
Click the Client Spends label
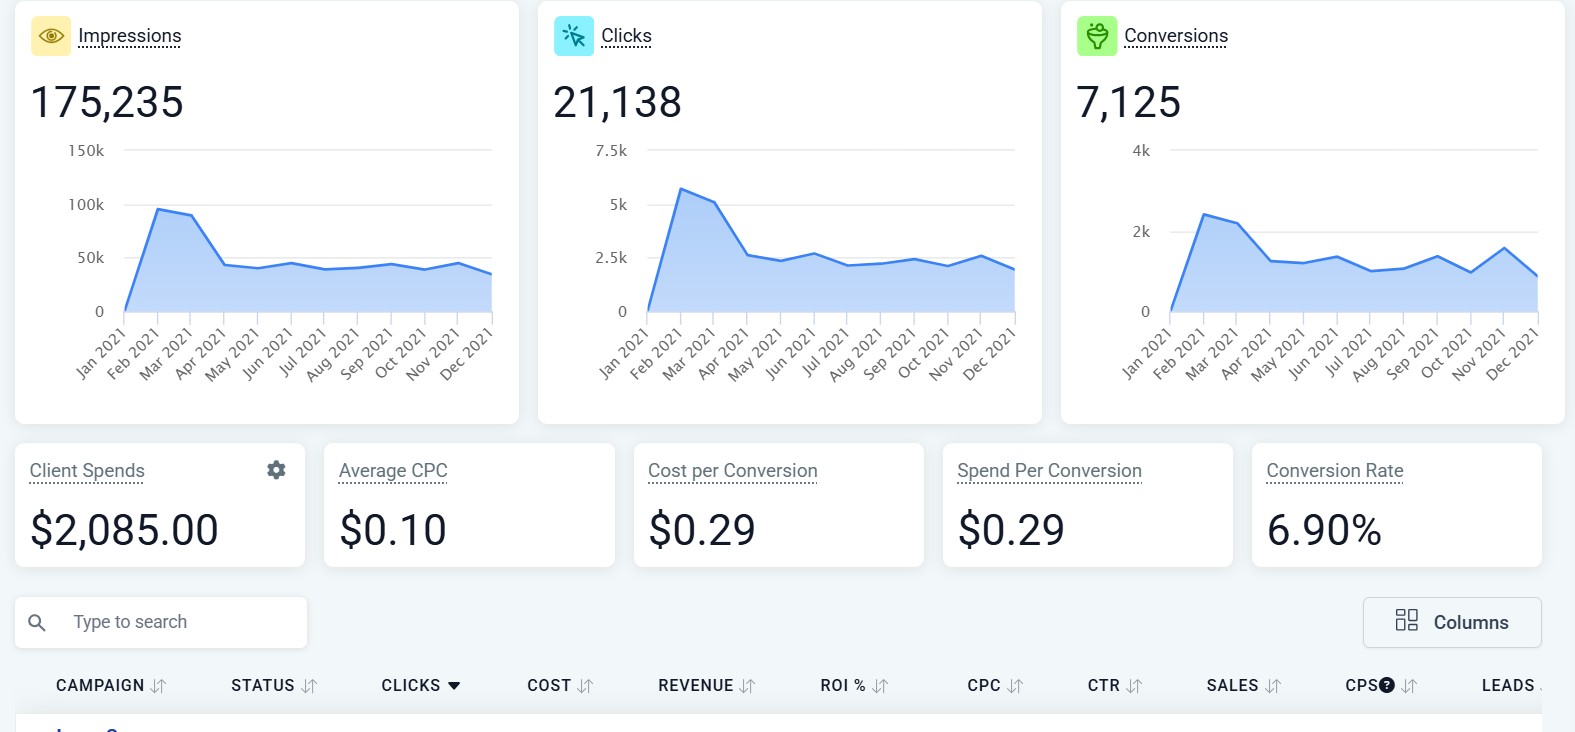coord(87,471)
